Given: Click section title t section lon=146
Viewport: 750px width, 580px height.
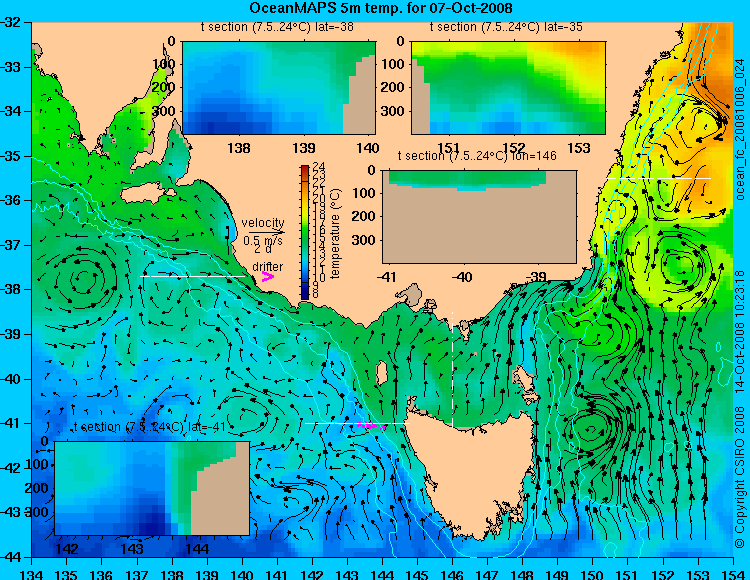Looking at the screenshot, I should click(477, 156).
